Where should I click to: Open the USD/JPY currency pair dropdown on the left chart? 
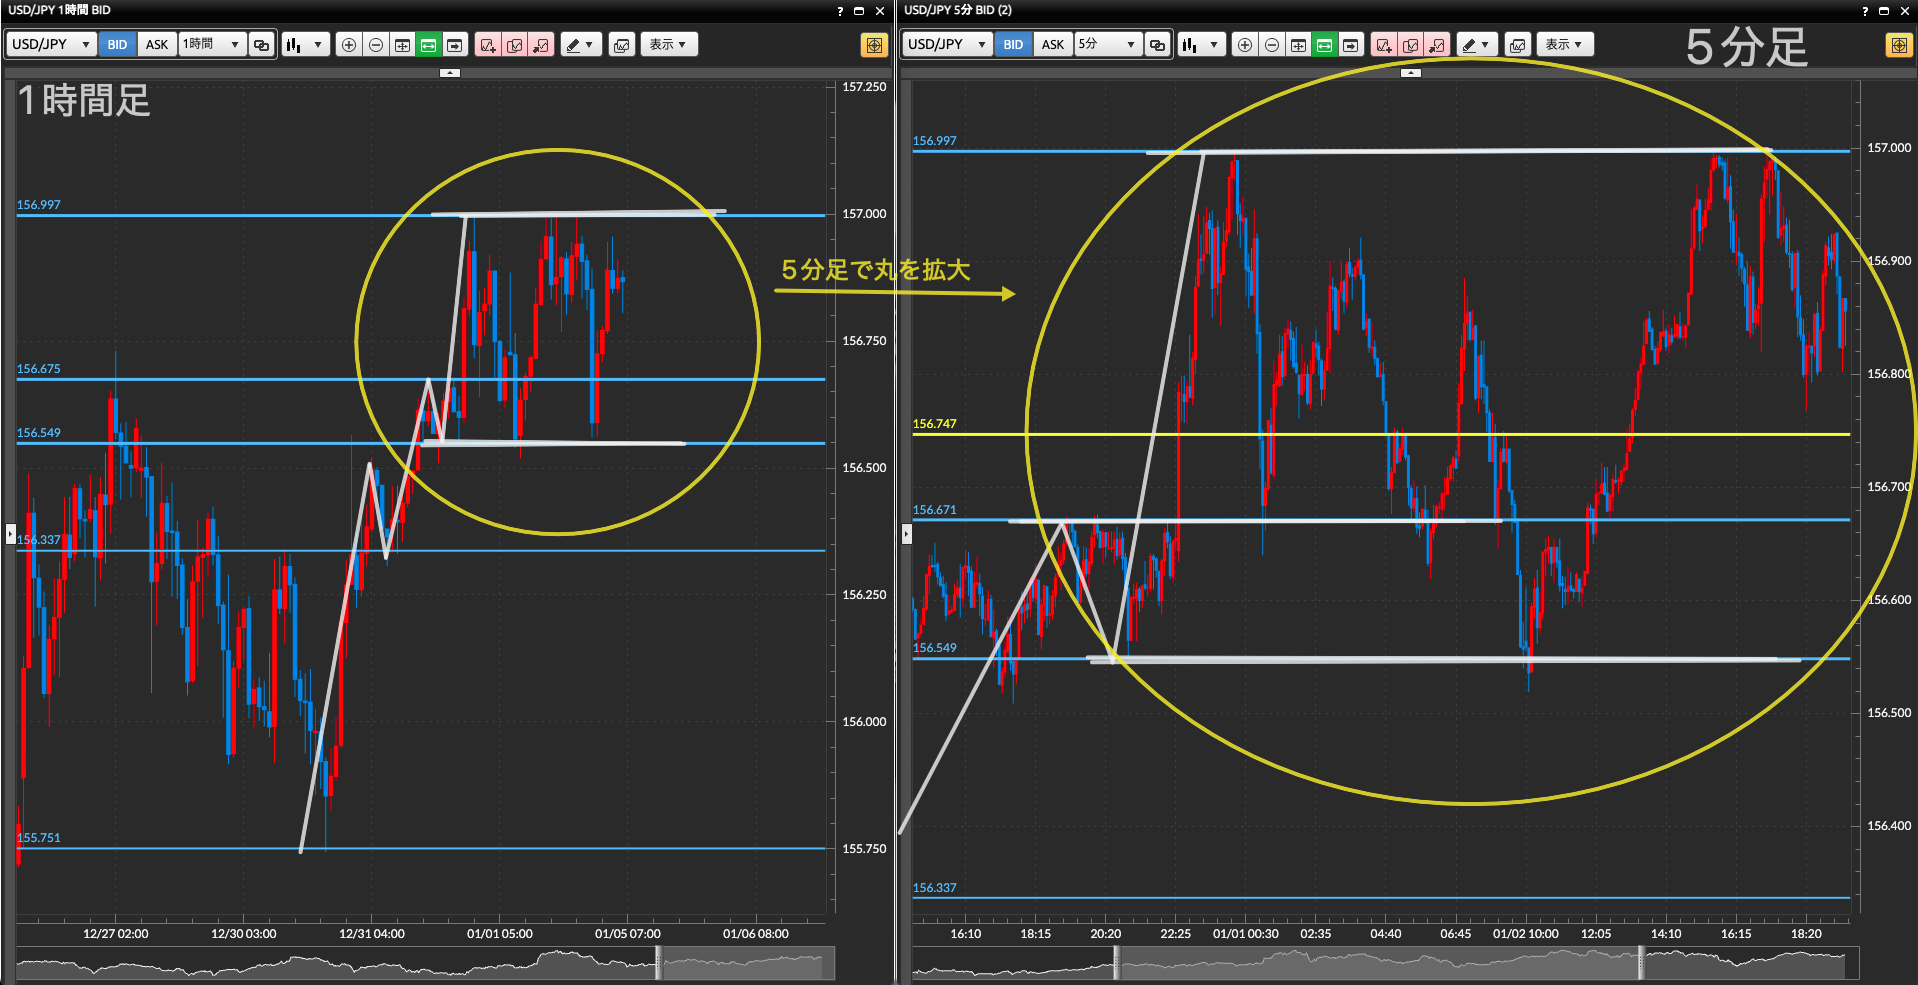click(x=51, y=45)
